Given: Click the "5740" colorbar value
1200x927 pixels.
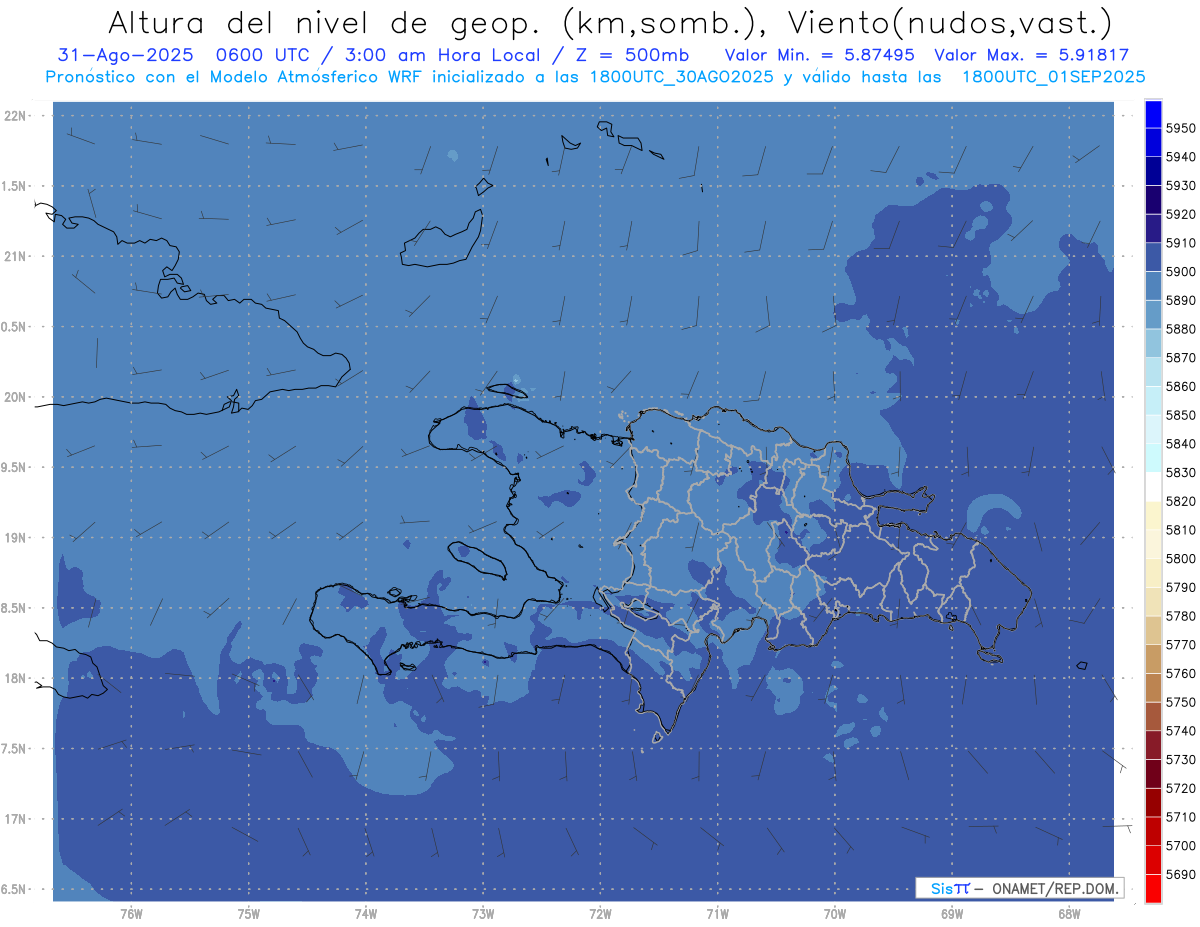Looking at the screenshot, I should point(1181,731).
